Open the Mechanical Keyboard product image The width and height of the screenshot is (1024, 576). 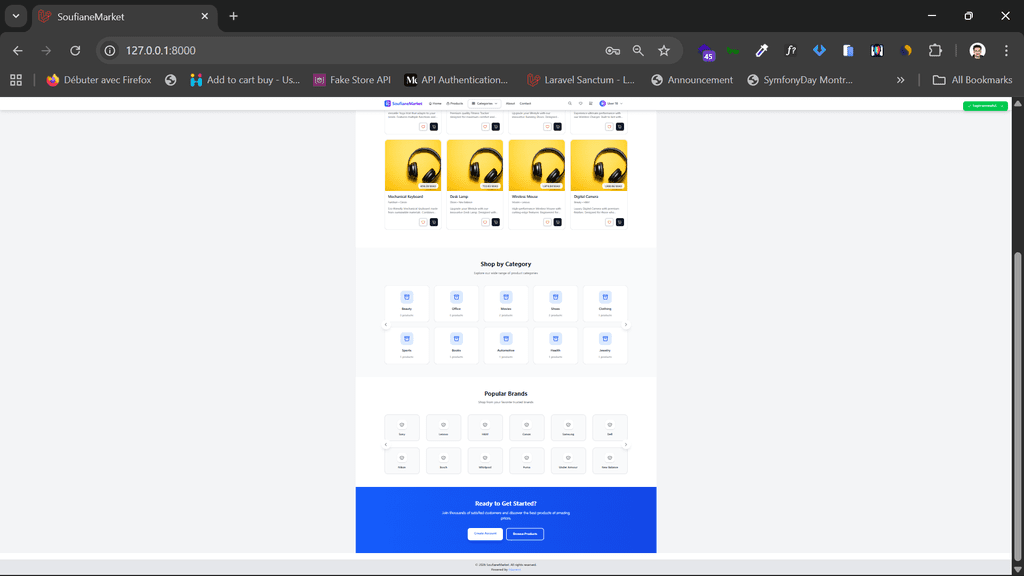point(413,165)
